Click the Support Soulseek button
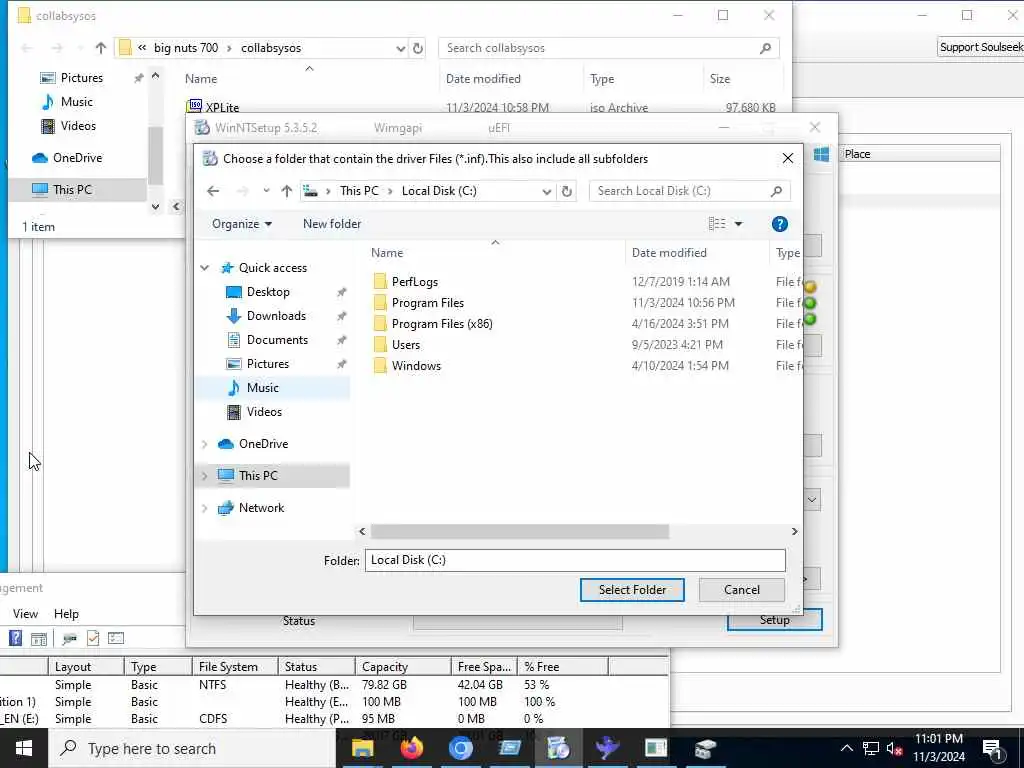Screen dimensions: 1024x768 click(x=981, y=47)
